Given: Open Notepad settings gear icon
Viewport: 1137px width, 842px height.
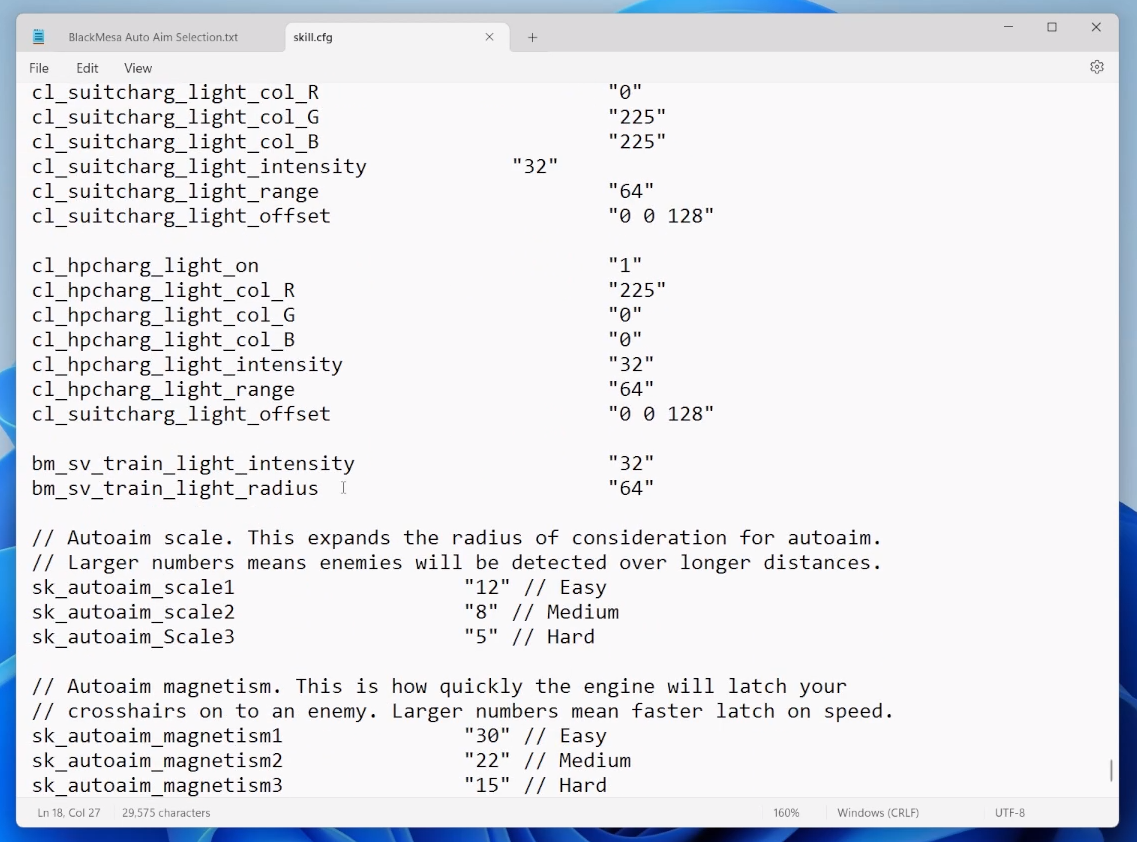Looking at the screenshot, I should (x=1096, y=67).
